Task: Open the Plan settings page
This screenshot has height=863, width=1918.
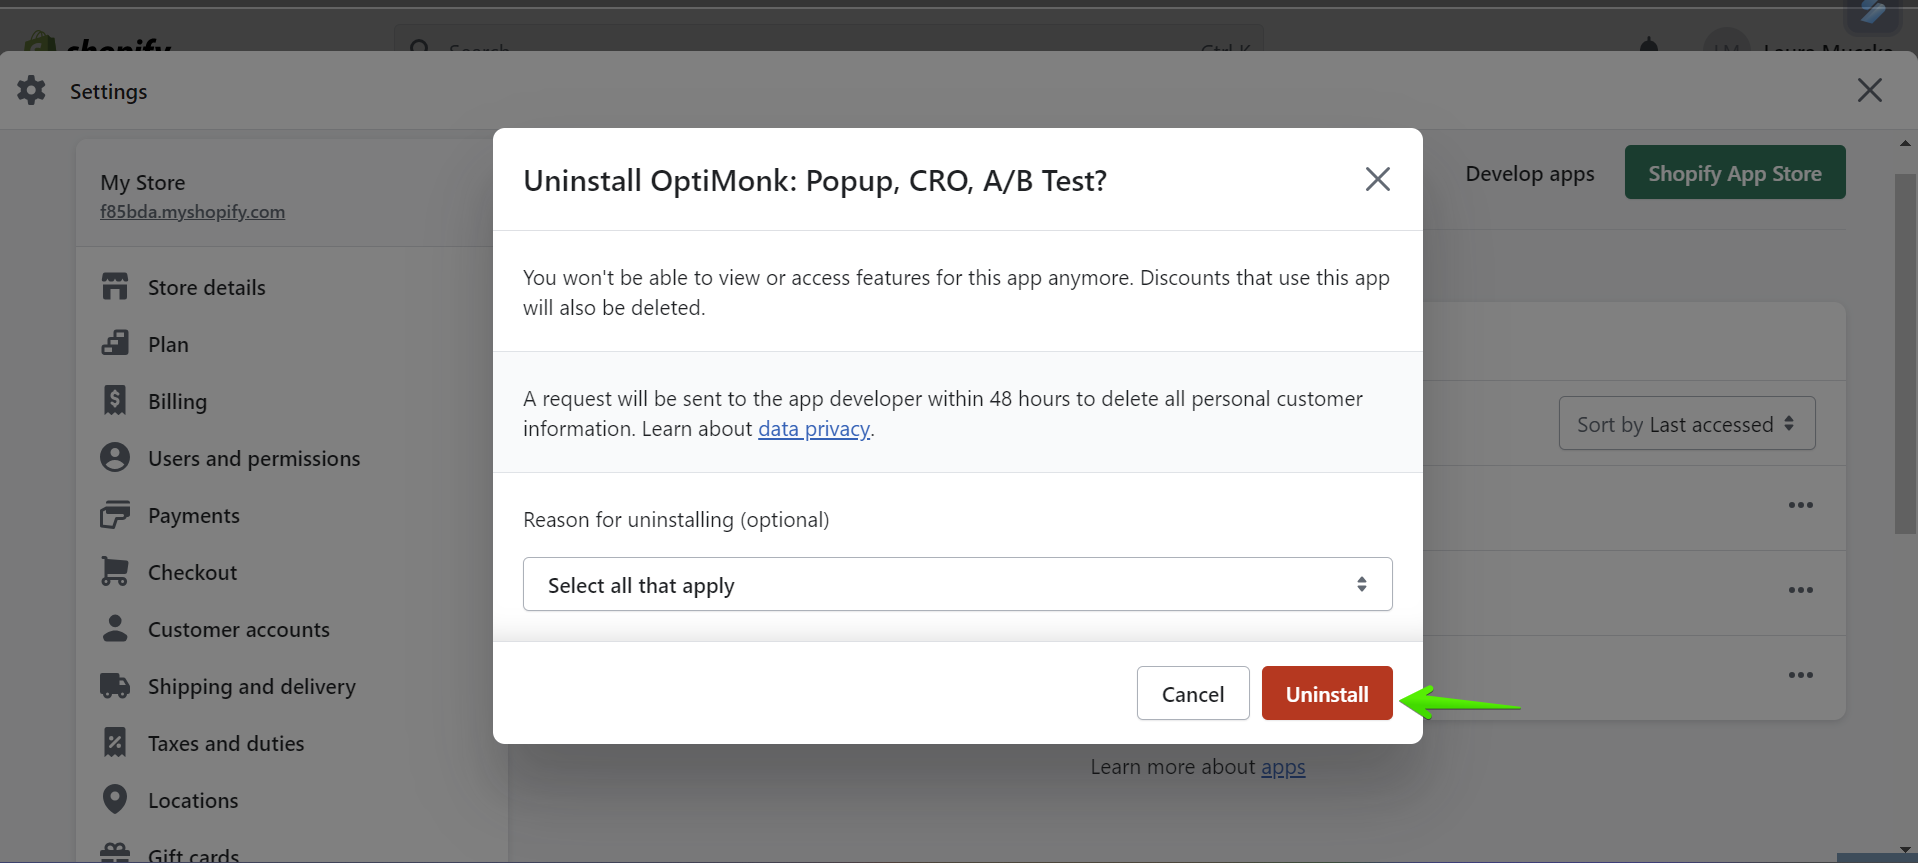Action: pos(168,344)
